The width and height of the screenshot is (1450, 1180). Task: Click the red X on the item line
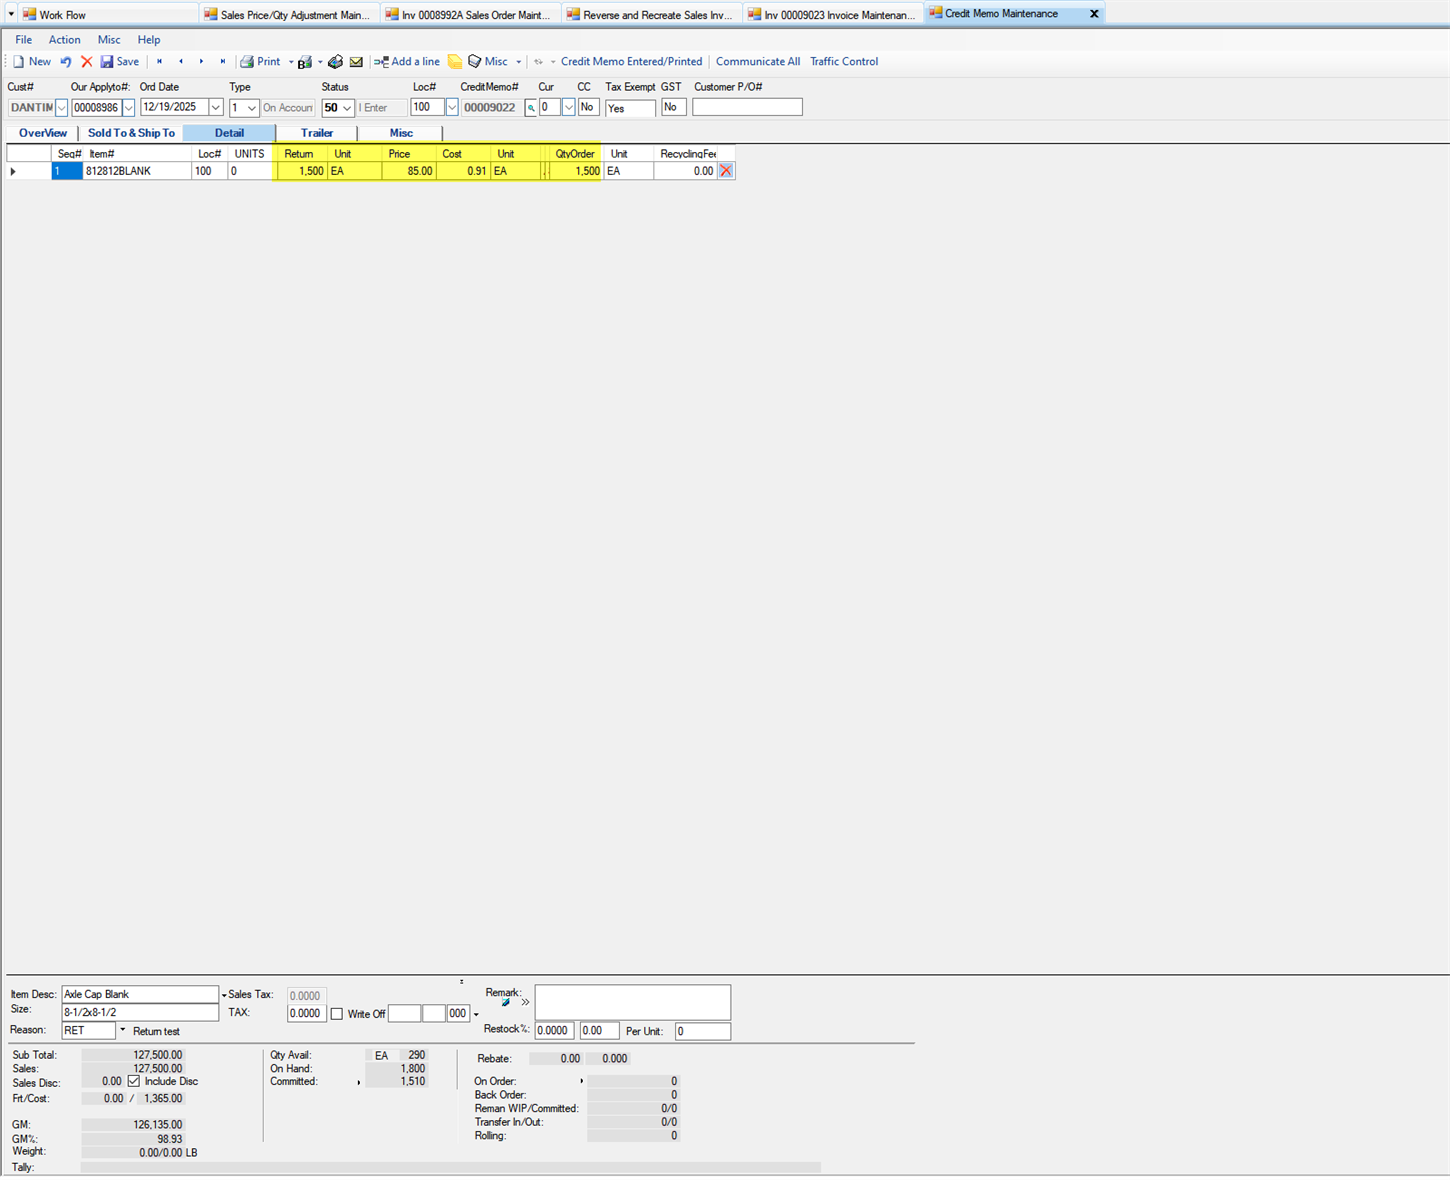pos(726,170)
